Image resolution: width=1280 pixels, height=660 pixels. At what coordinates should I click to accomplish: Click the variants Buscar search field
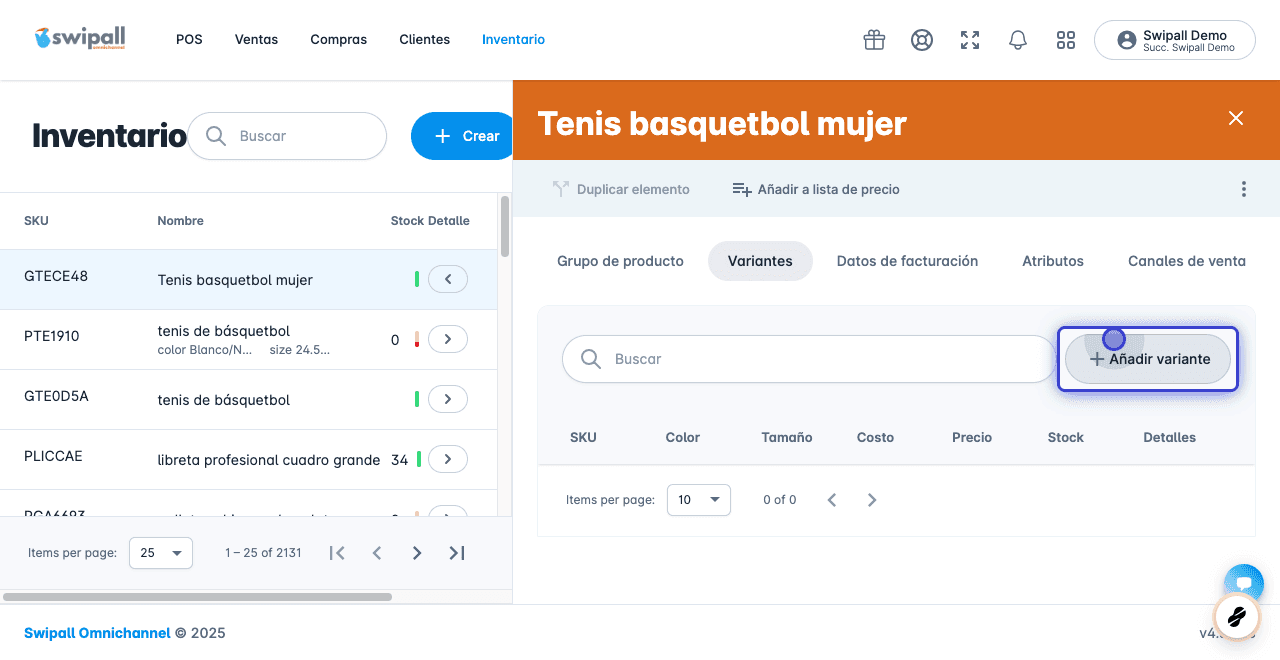pyautogui.click(x=809, y=359)
